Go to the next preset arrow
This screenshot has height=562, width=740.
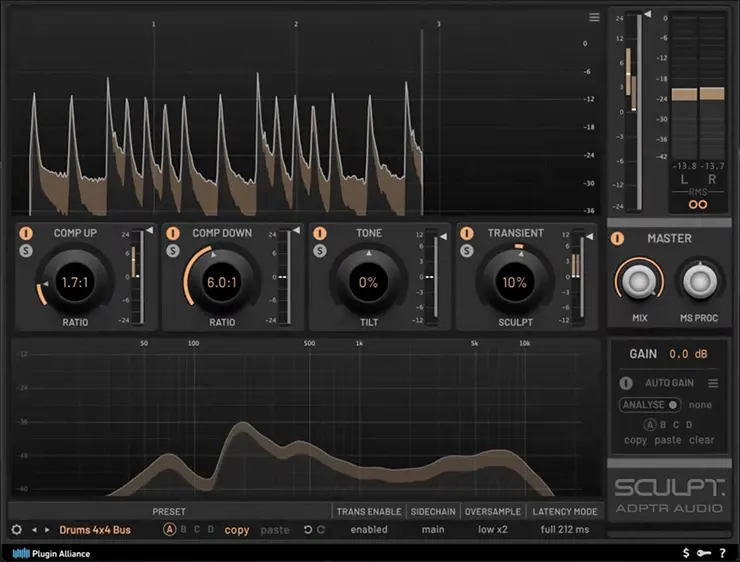[47, 530]
